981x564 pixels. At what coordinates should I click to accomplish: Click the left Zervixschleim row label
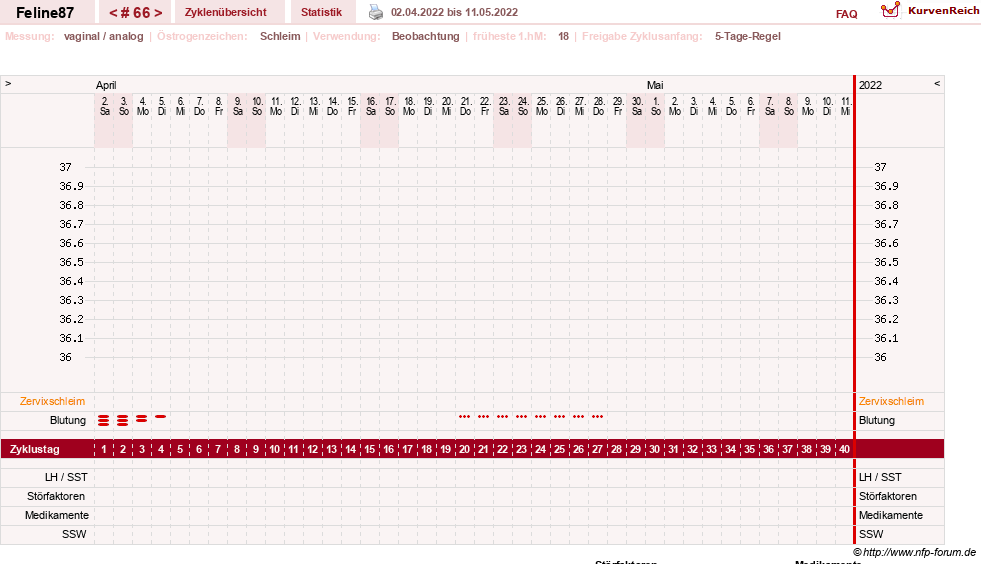[53, 401]
